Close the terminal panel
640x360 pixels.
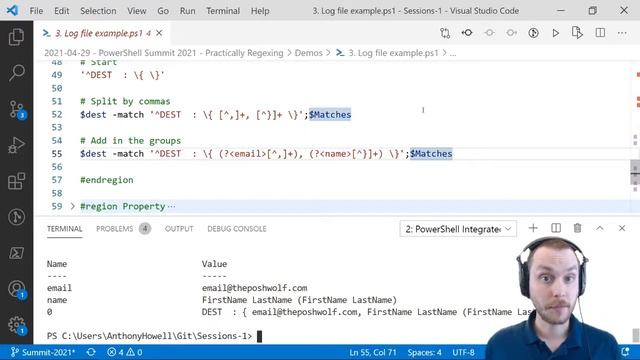pyautogui.click(x=622, y=228)
